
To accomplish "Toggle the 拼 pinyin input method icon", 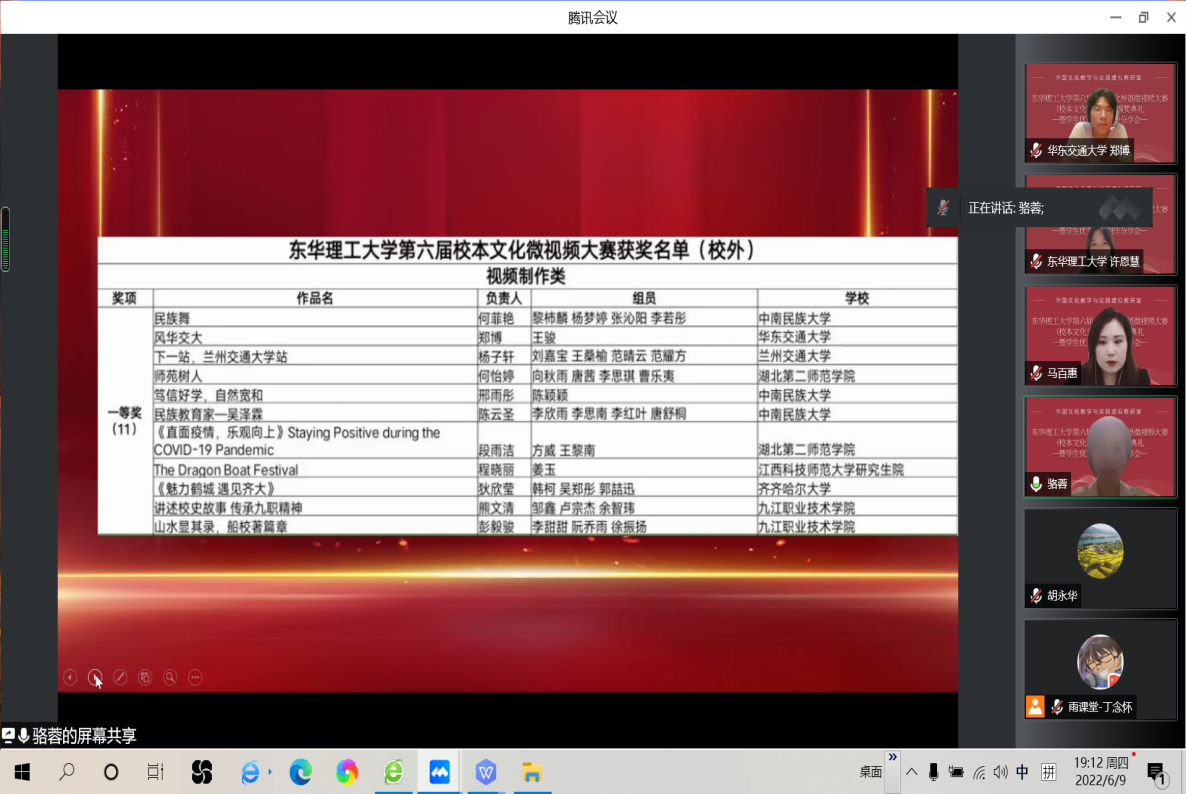I will pyautogui.click(x=1048, y=772).
